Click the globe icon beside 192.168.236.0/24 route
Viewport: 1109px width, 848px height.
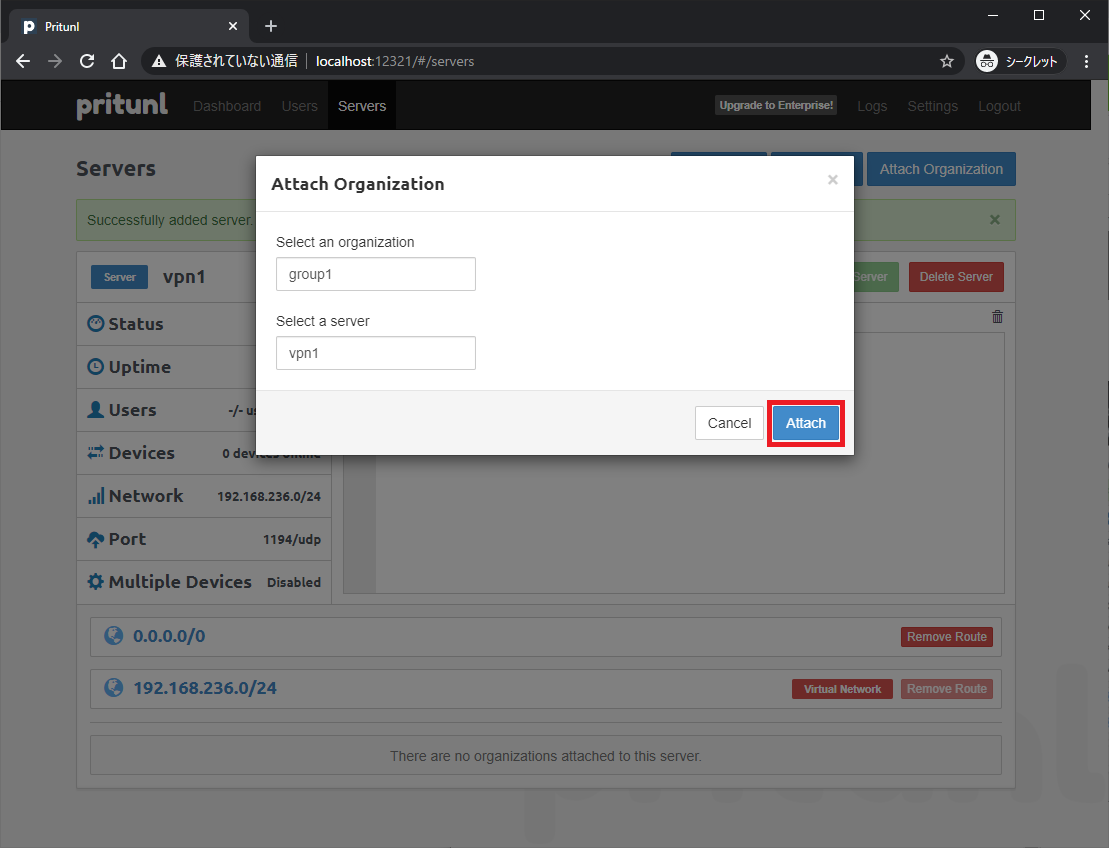click(114, 687)
